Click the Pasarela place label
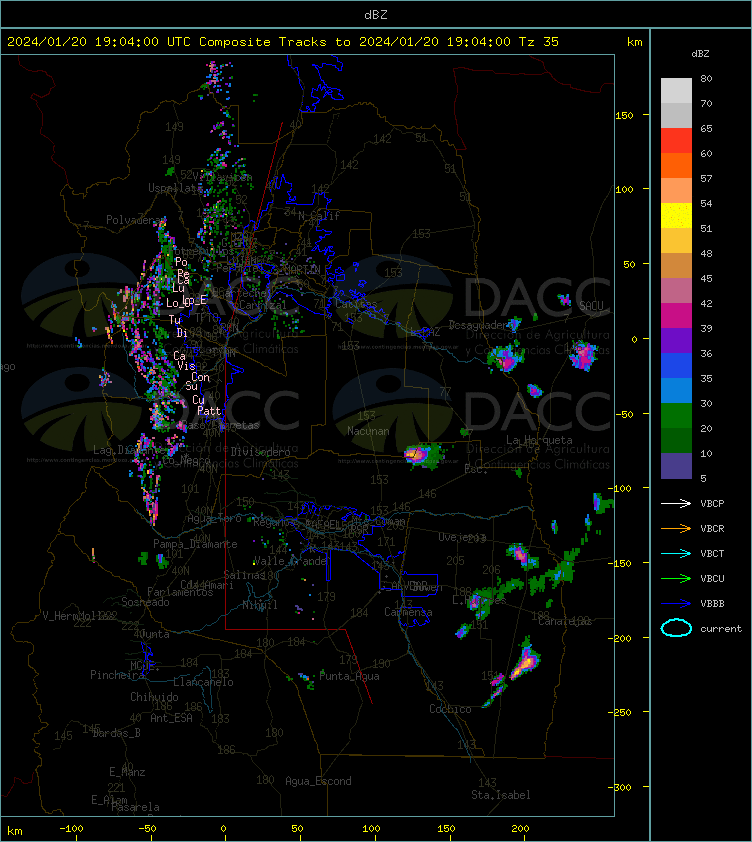The image size is (752, 842). 135,807
